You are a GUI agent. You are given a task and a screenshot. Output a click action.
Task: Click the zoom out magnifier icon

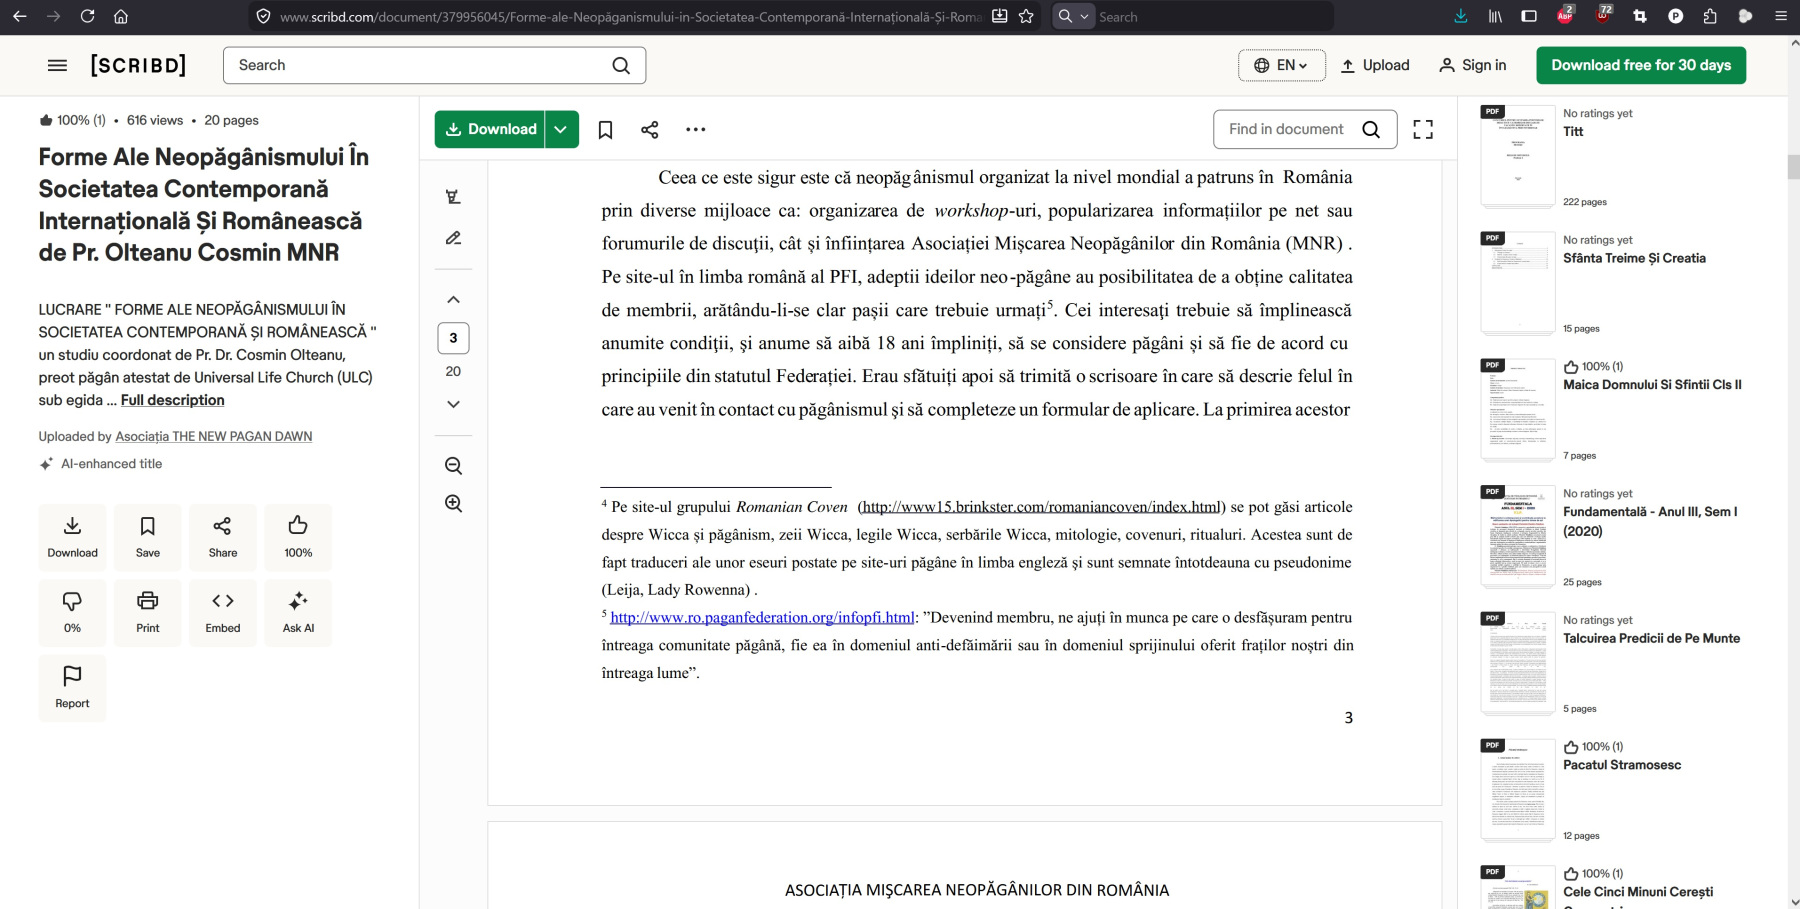click(x=453, y=466)
